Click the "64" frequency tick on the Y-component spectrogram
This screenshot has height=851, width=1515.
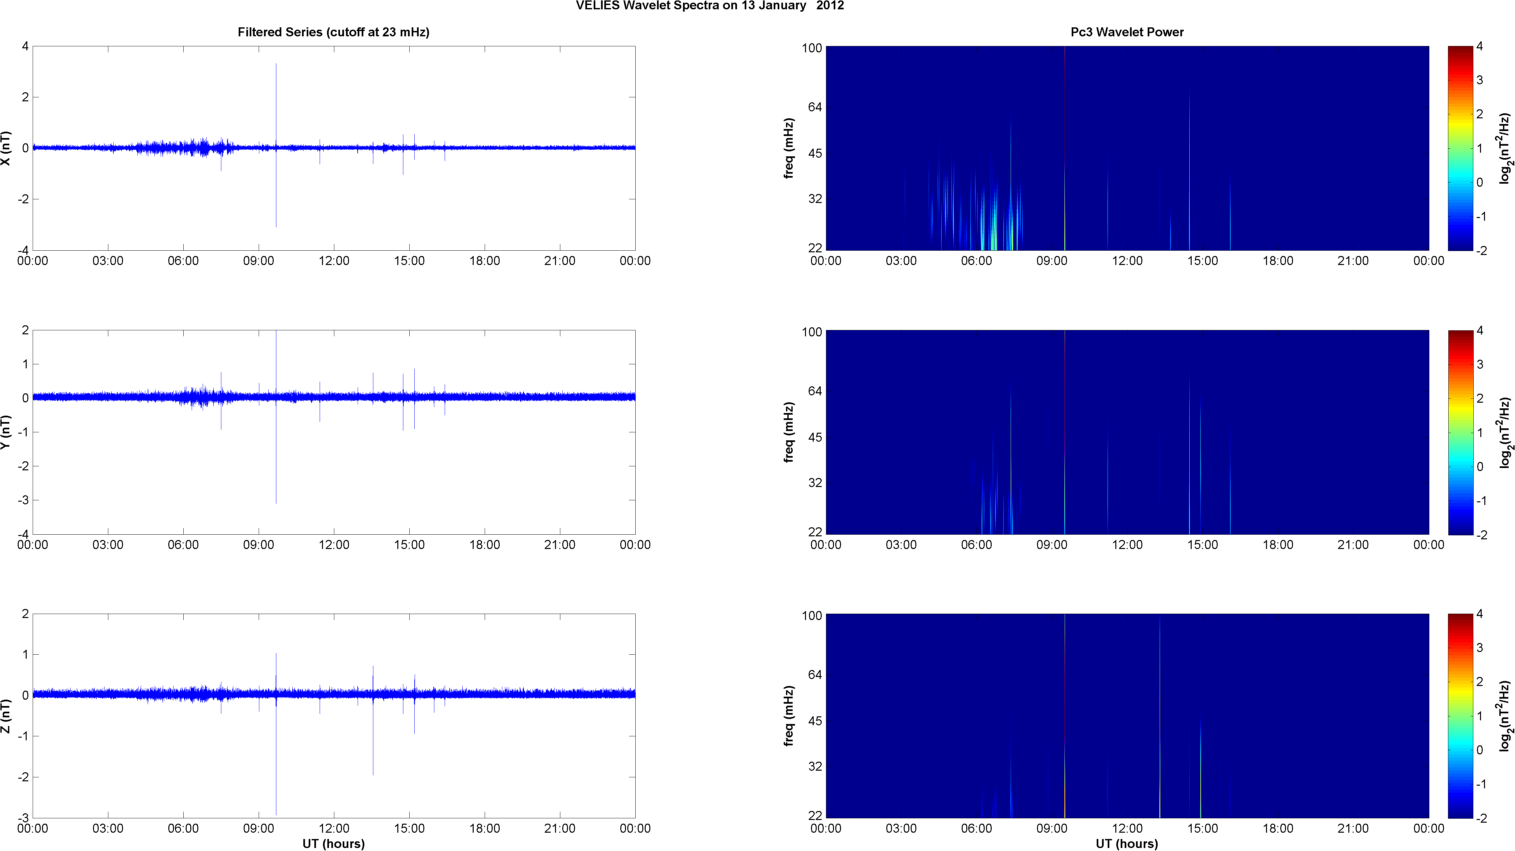coord(815,391)
